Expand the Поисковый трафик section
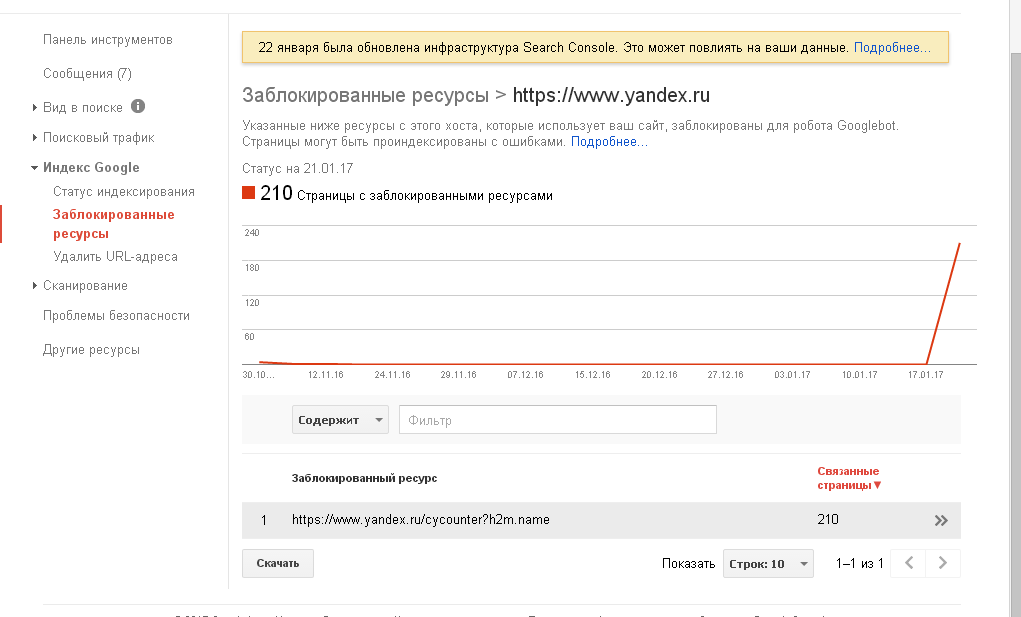The image size is (1021, 617). pos(35,137)
